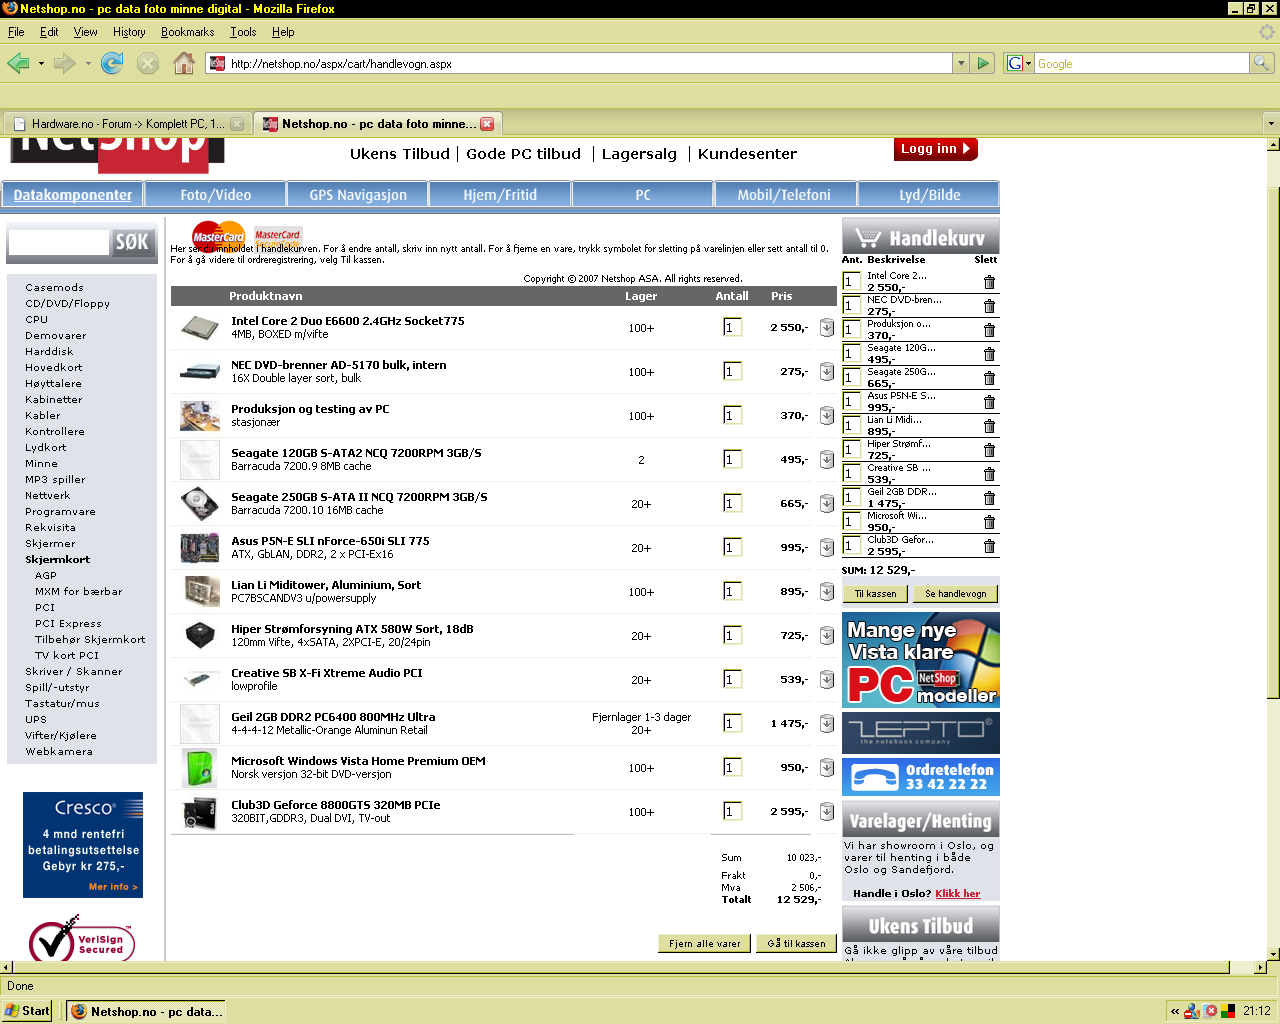Open the Windows Start button
Viewport: 1280px width, 1024px height.
click(x=27, y=1011)
